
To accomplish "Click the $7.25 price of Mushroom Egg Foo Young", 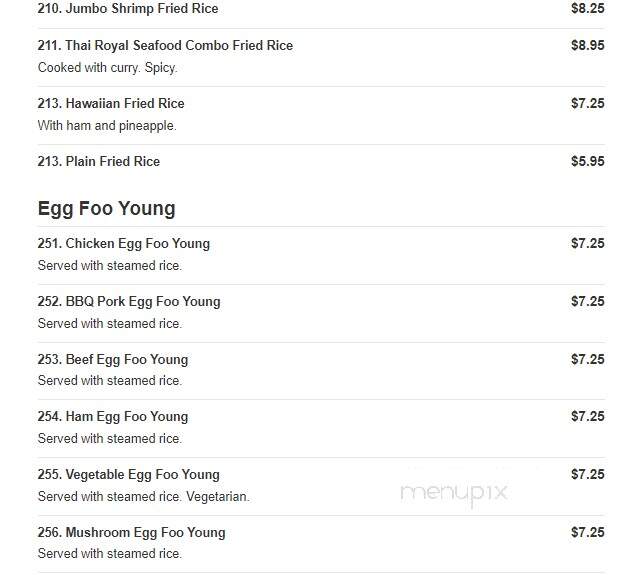I will tap(588, 533).
